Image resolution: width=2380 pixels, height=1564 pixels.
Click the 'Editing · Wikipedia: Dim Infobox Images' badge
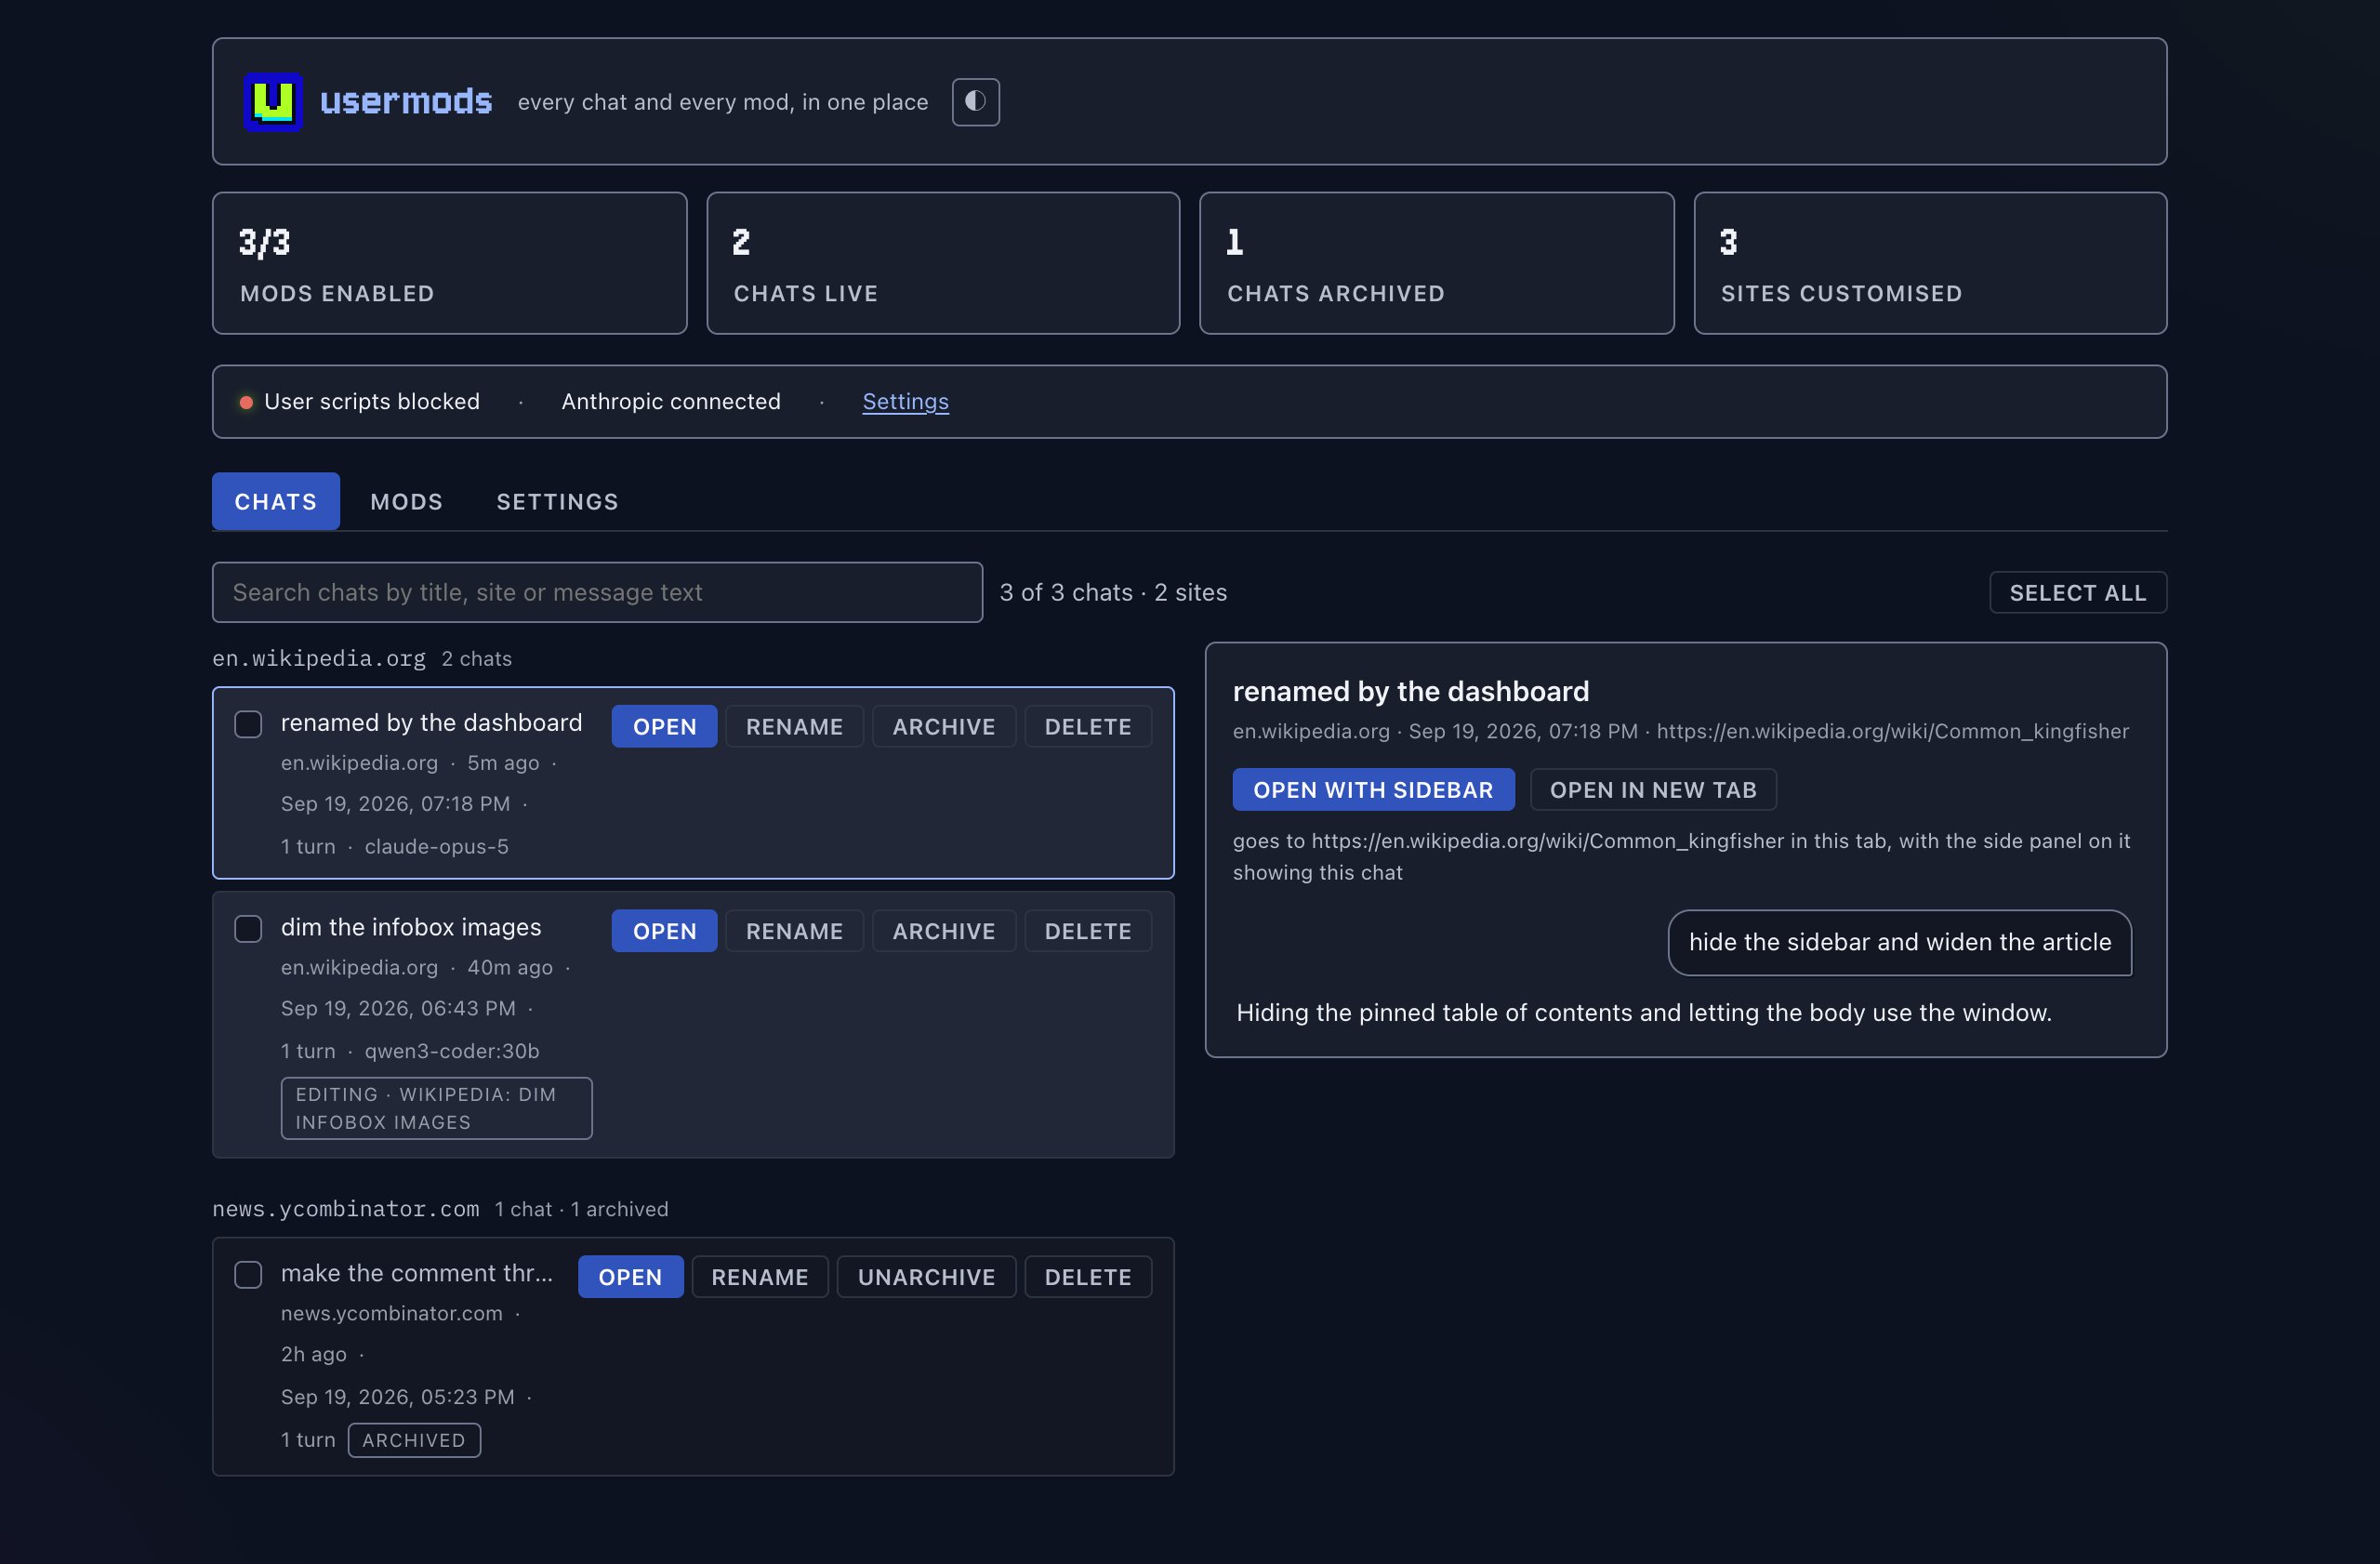pos(436,1108)
